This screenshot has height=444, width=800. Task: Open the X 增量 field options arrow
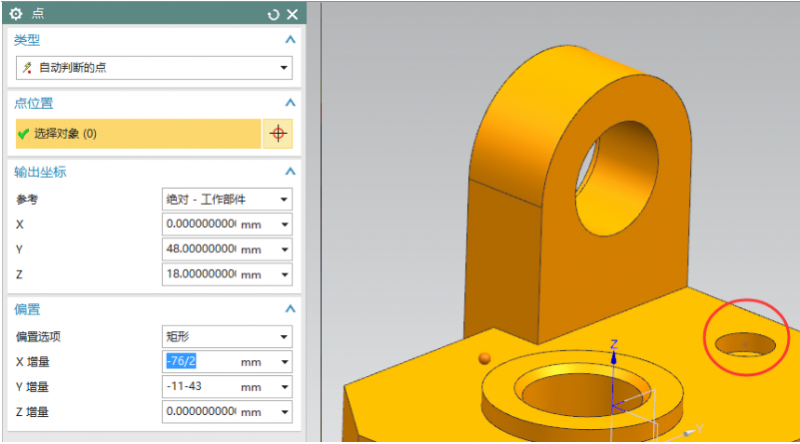pos(284,362)
